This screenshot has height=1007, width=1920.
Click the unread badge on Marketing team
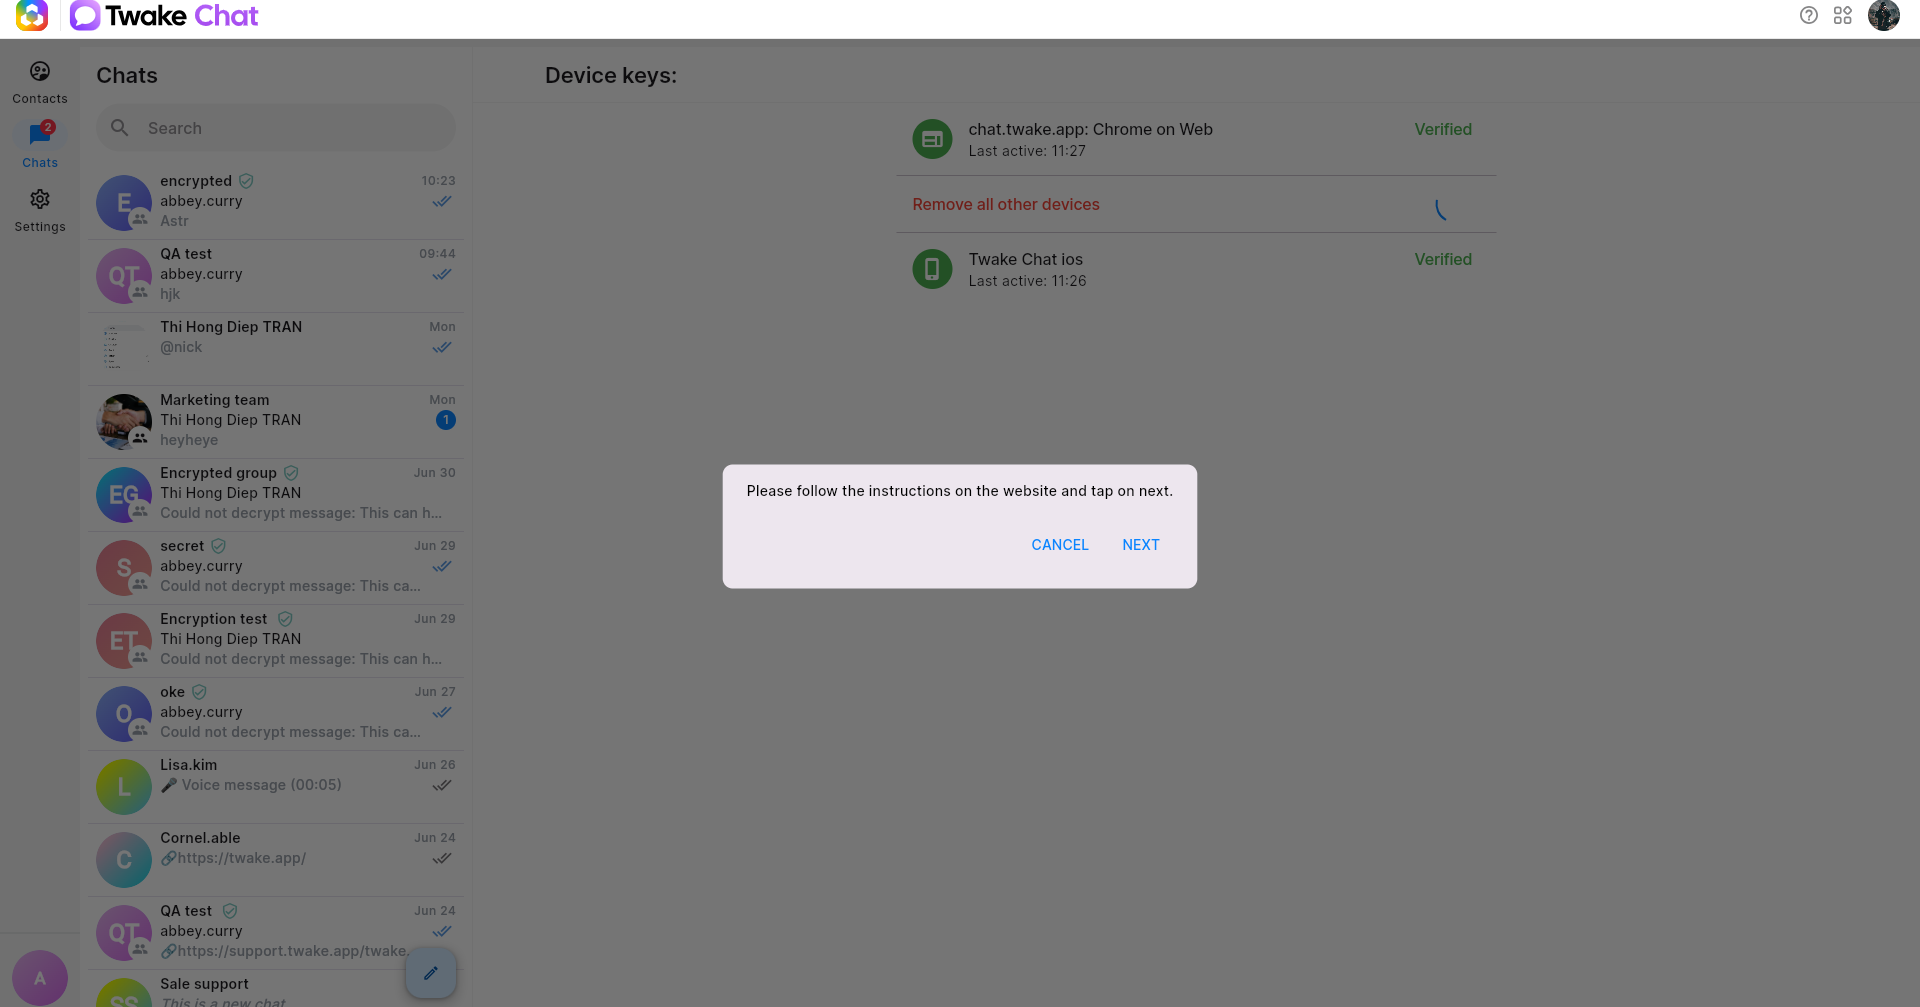point(446,420)
